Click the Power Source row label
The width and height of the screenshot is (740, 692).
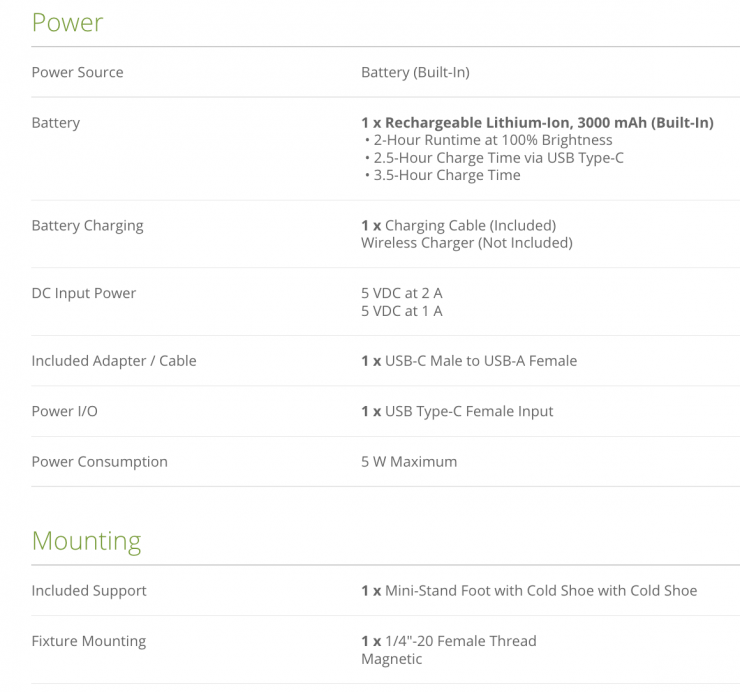(x=77, y=72)
